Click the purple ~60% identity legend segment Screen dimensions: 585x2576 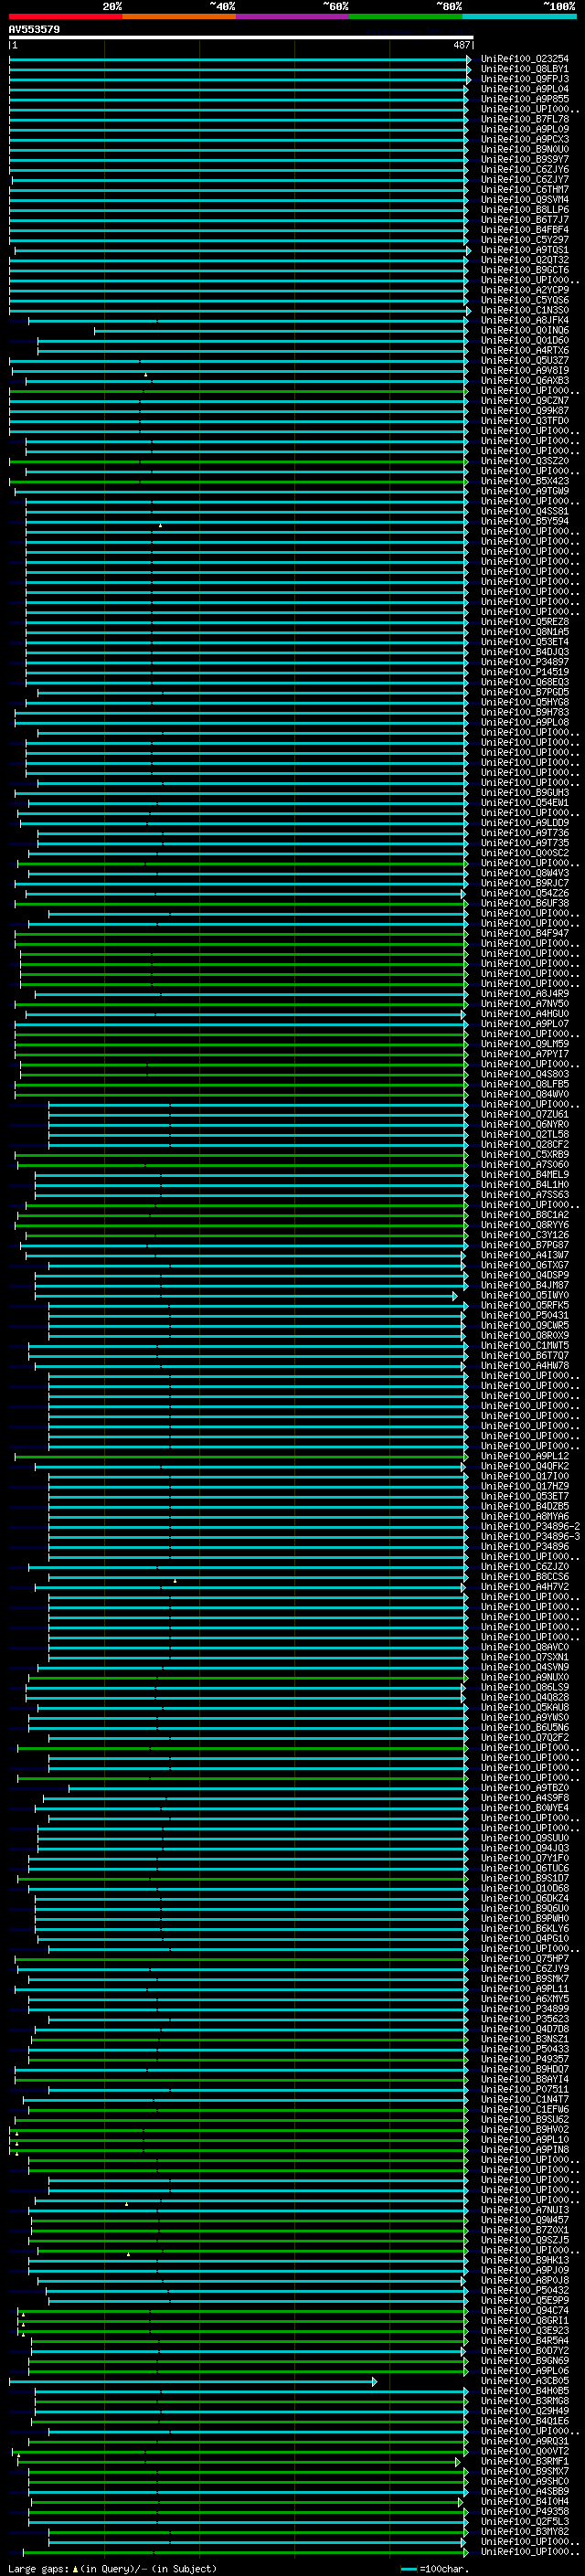pyautogui.click(x=293, y=16)
